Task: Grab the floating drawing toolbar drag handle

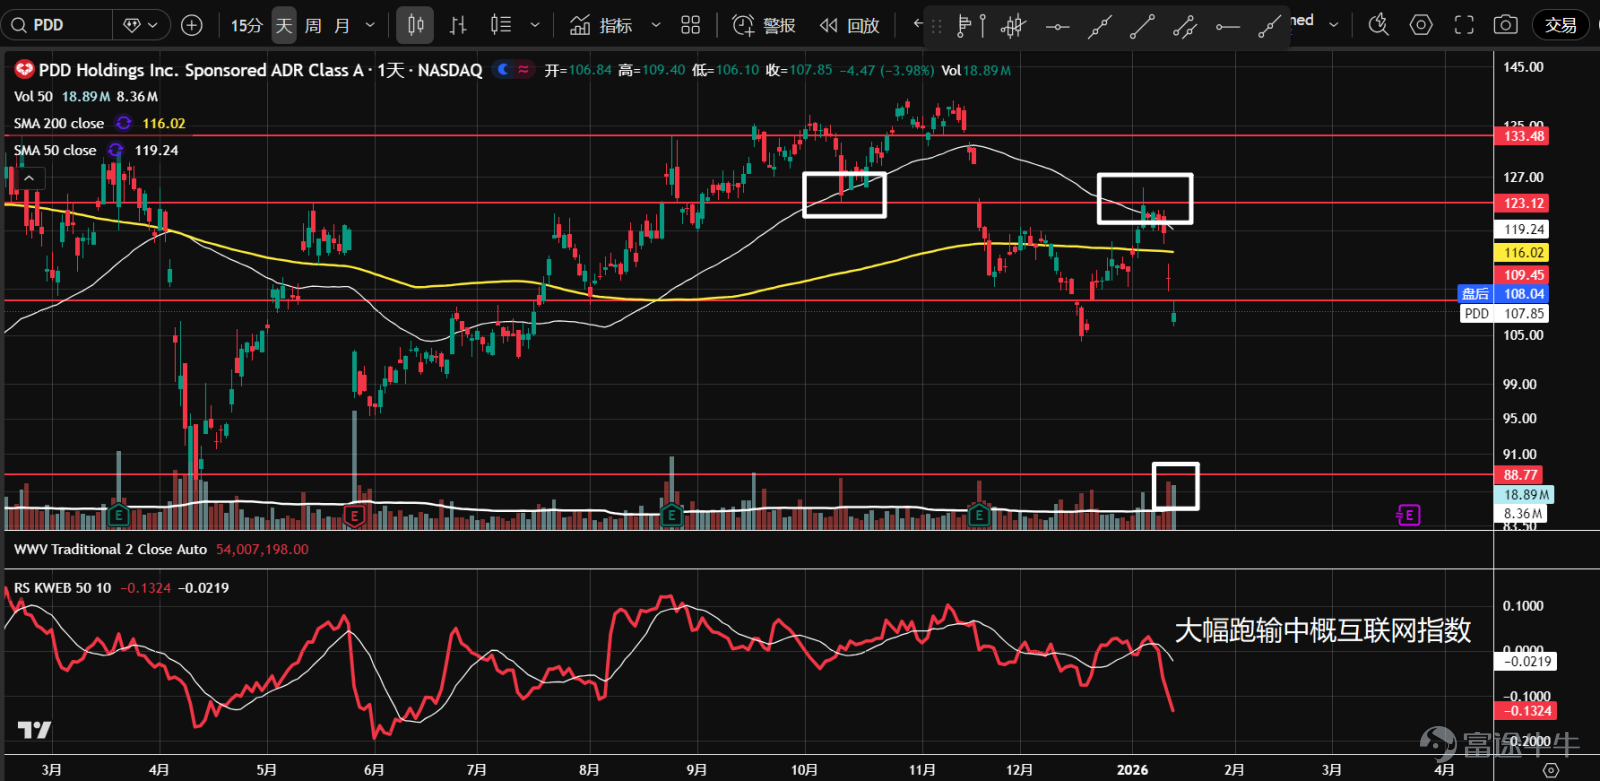Action: click(x=937, y=27)
